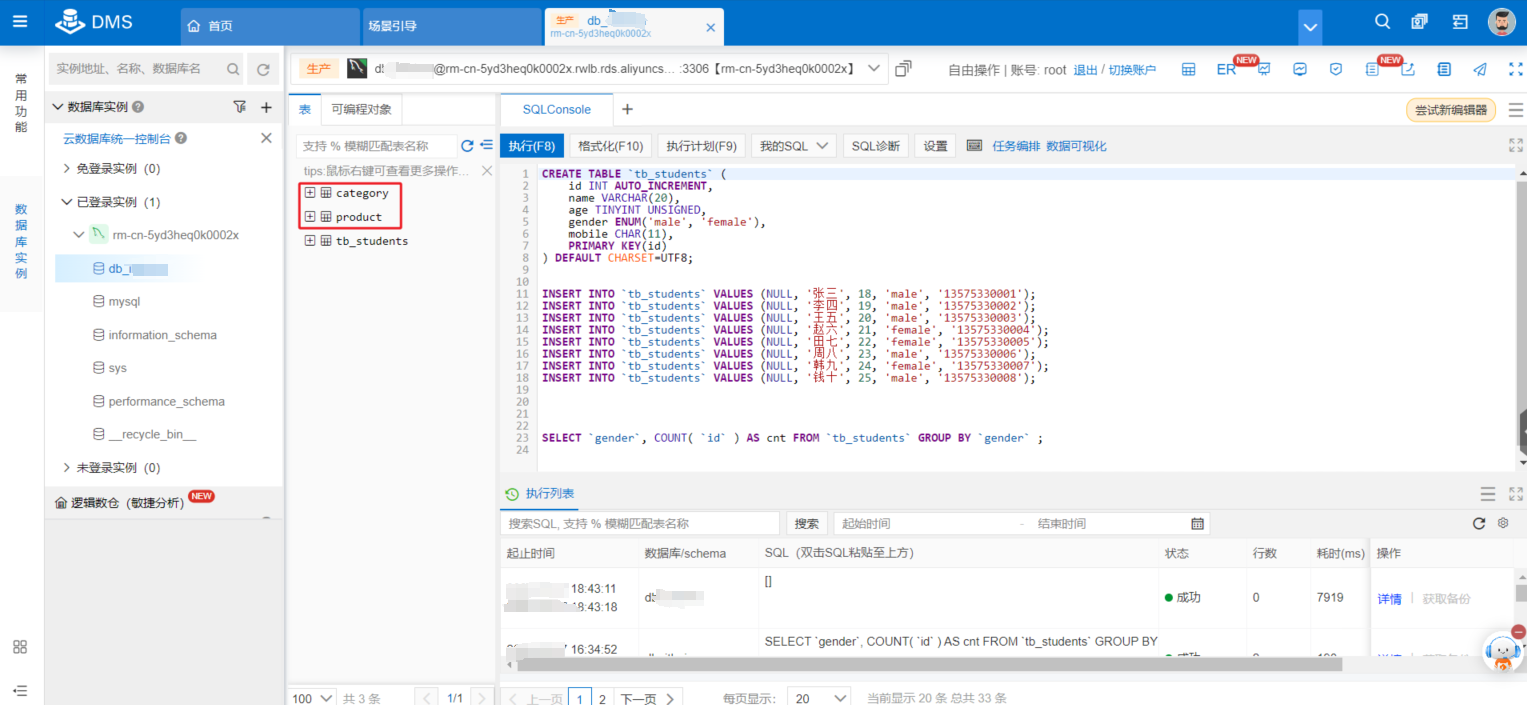Focus the table name fuzzy-match field
Image resolution: width=1527 pixels, height=705 pixels.
(x=376, y=146)
